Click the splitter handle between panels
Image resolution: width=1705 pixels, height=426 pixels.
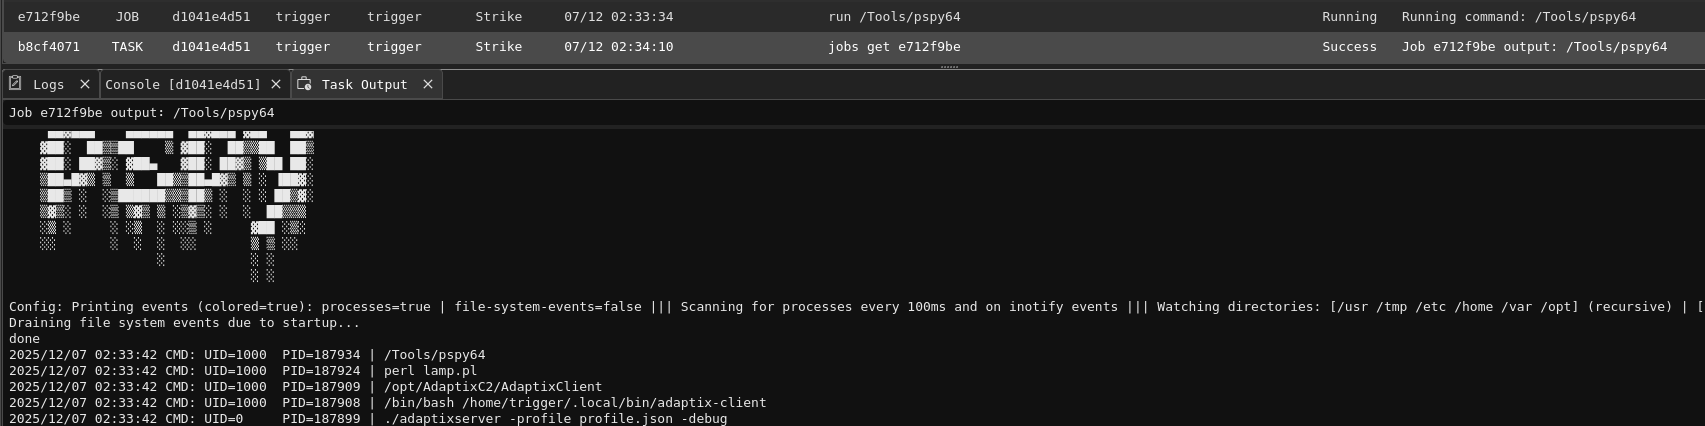(949, 67)
